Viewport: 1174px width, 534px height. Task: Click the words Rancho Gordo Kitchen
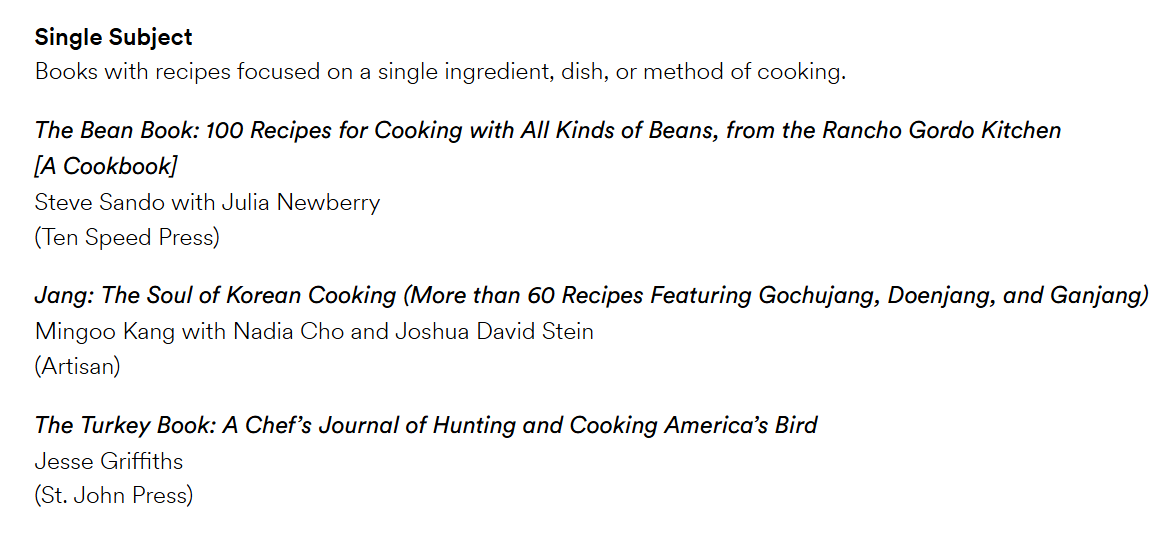pos(941,131)
